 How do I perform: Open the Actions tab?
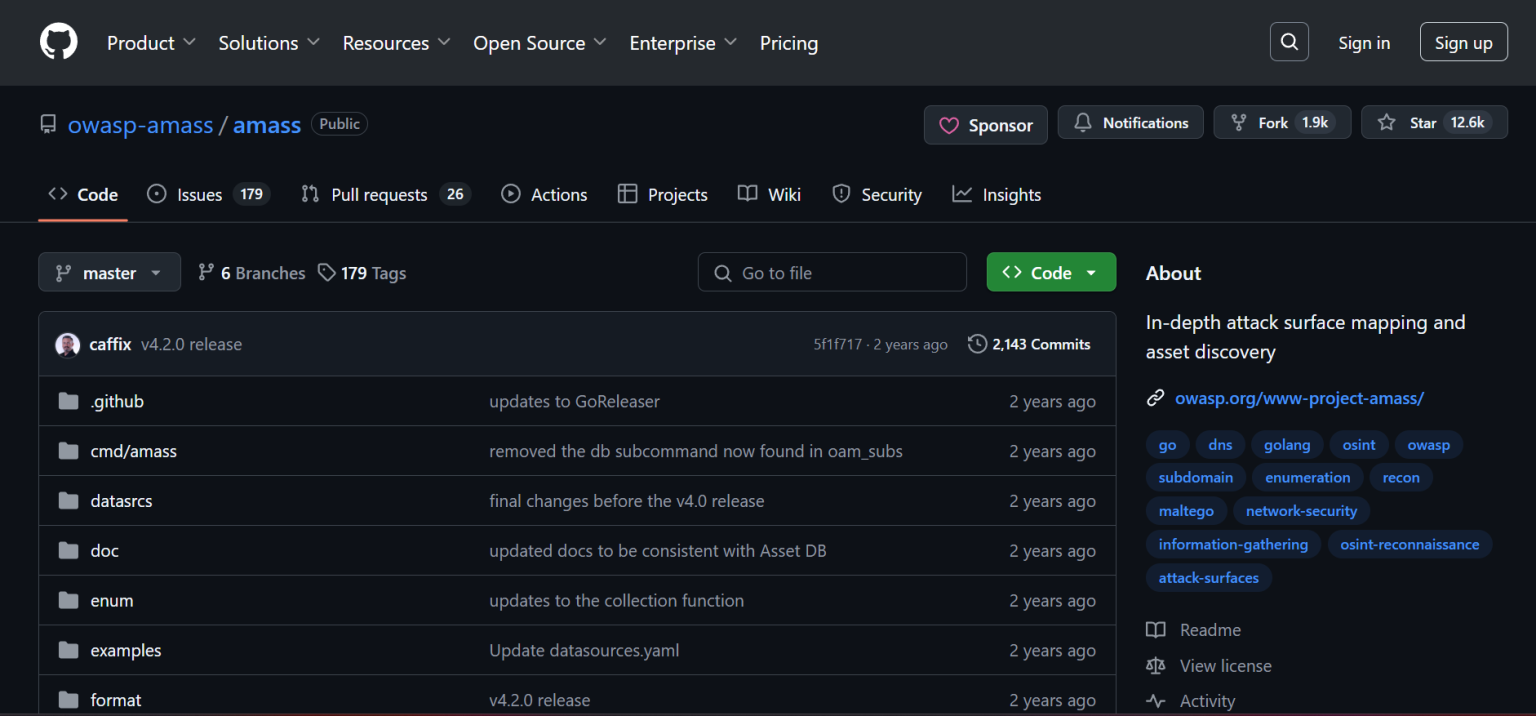544,194
